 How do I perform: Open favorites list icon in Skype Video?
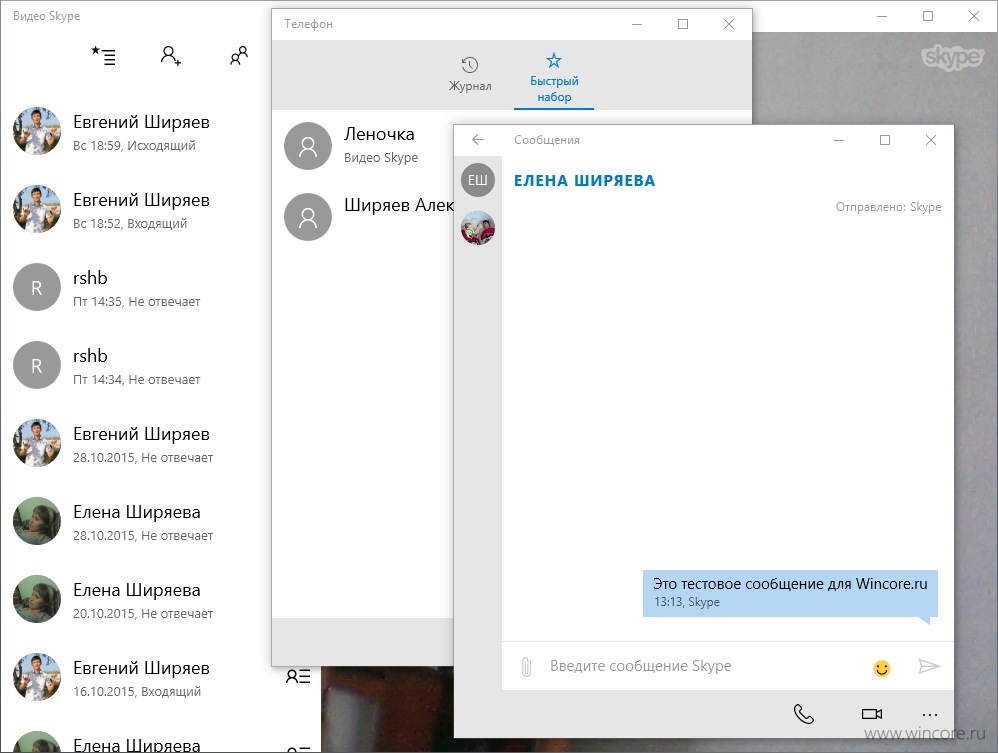(104, 56)
